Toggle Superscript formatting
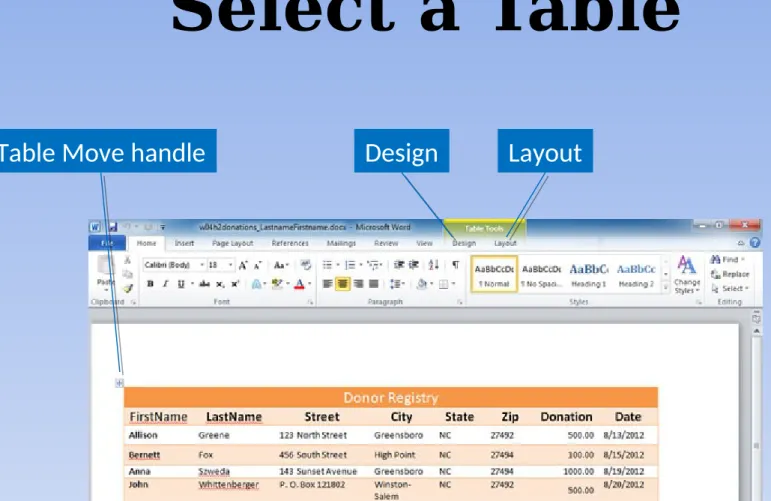 pos(235,284)
